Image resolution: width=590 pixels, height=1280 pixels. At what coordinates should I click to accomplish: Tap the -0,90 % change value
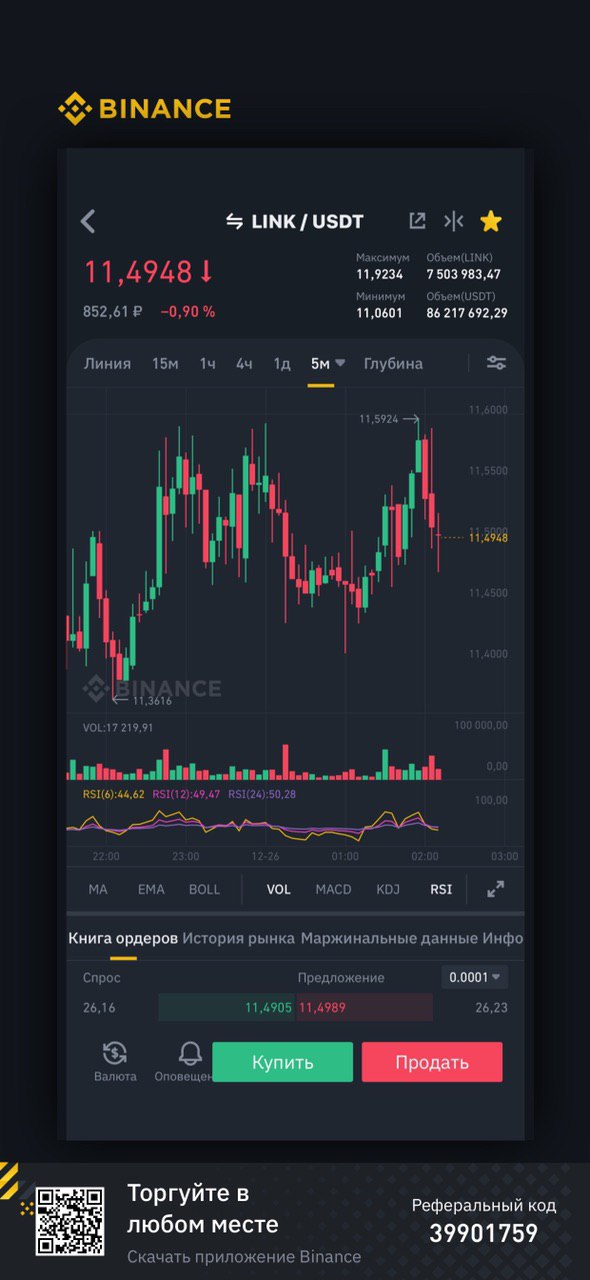tap(188, 311)
